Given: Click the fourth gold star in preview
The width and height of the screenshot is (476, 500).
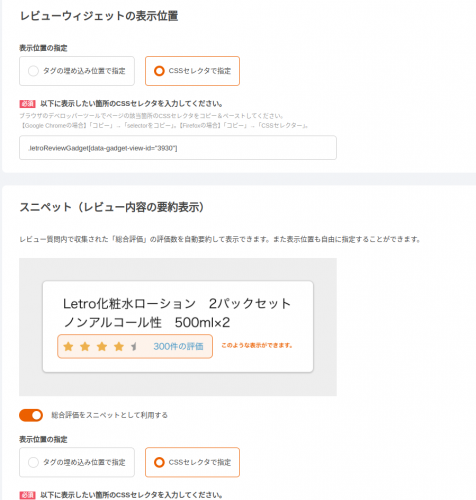Looking at the screenshot, I should [119, 347].
